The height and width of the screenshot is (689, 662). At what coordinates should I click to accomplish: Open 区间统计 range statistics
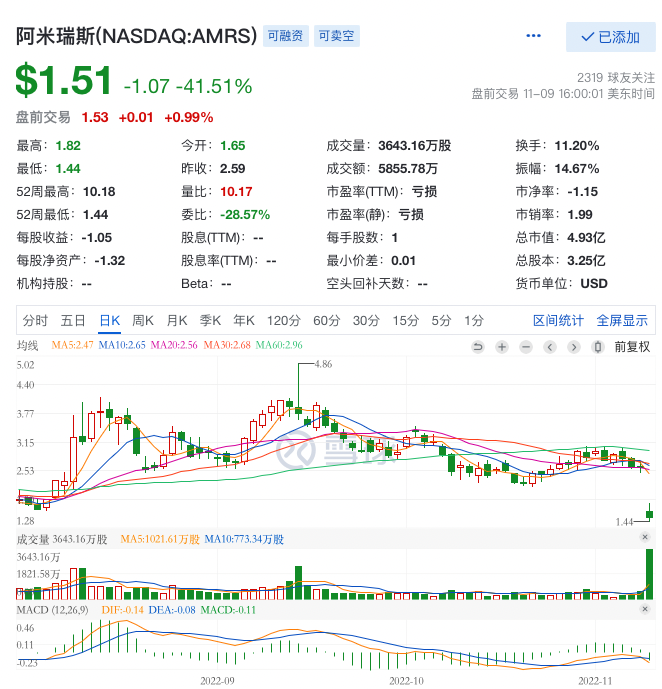click(x=558, y=320)
